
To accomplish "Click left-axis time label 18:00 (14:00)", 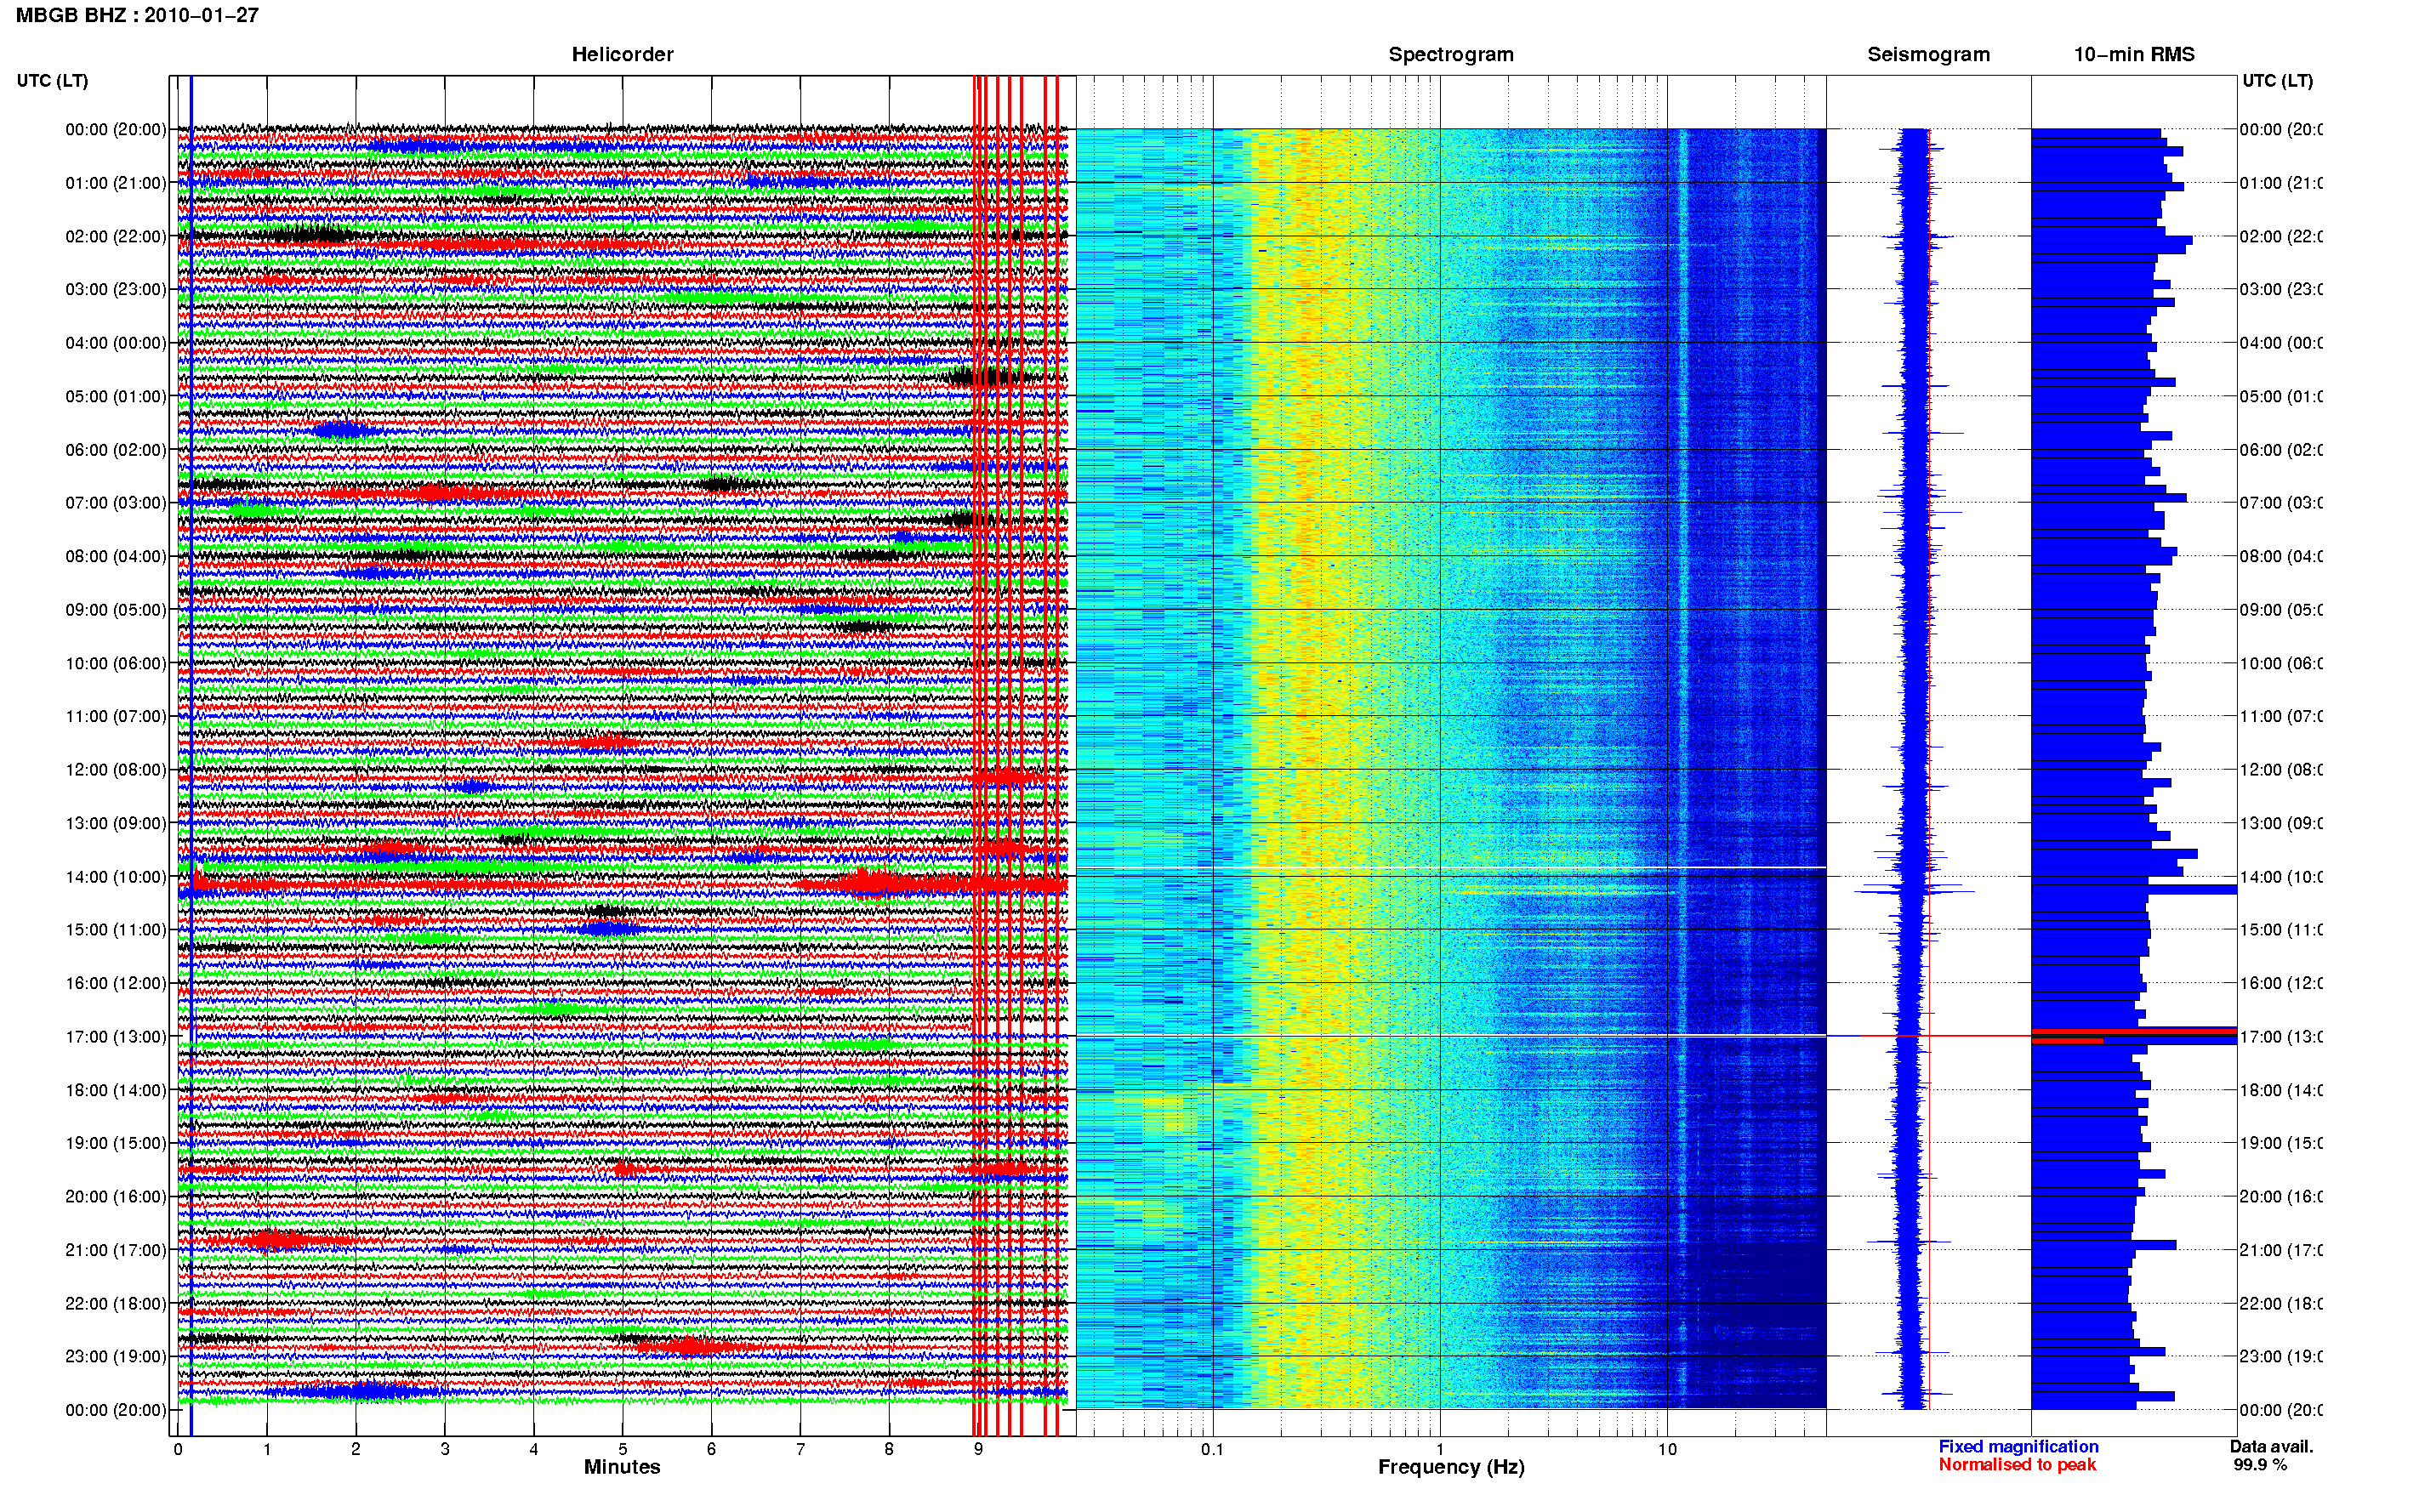I will click(x=116, y=1090).
